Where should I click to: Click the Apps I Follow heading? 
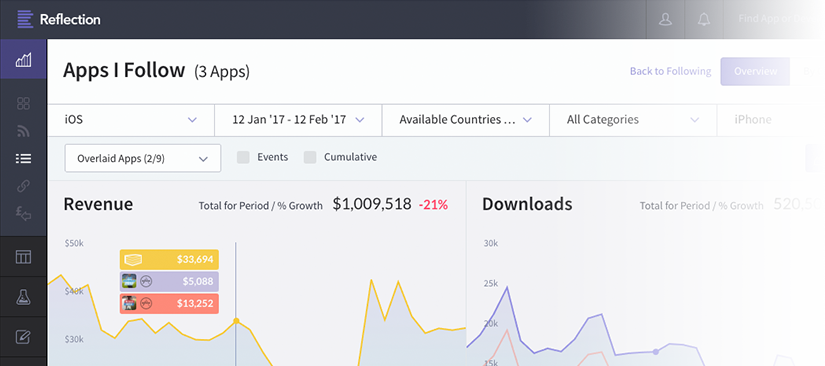[x=124, y=70]
